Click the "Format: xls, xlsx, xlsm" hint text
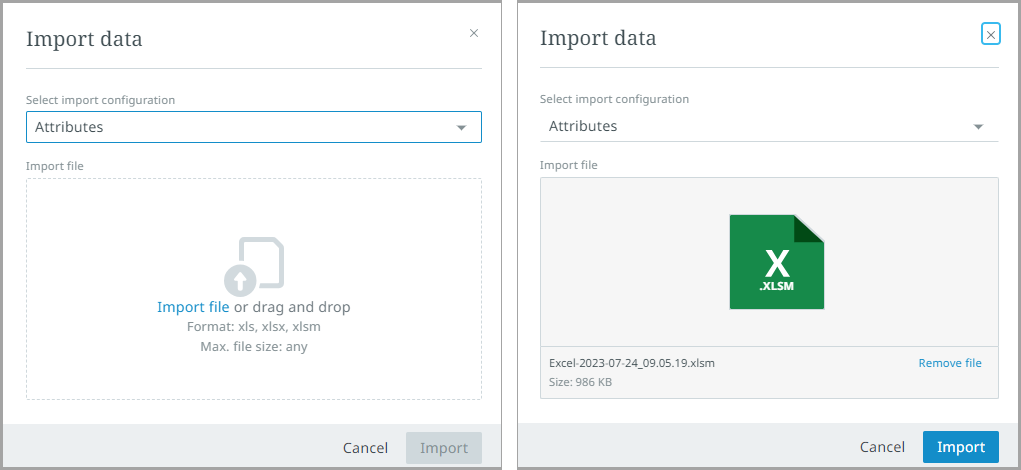Screen dimensions: 1021x470 coord(254,327)
